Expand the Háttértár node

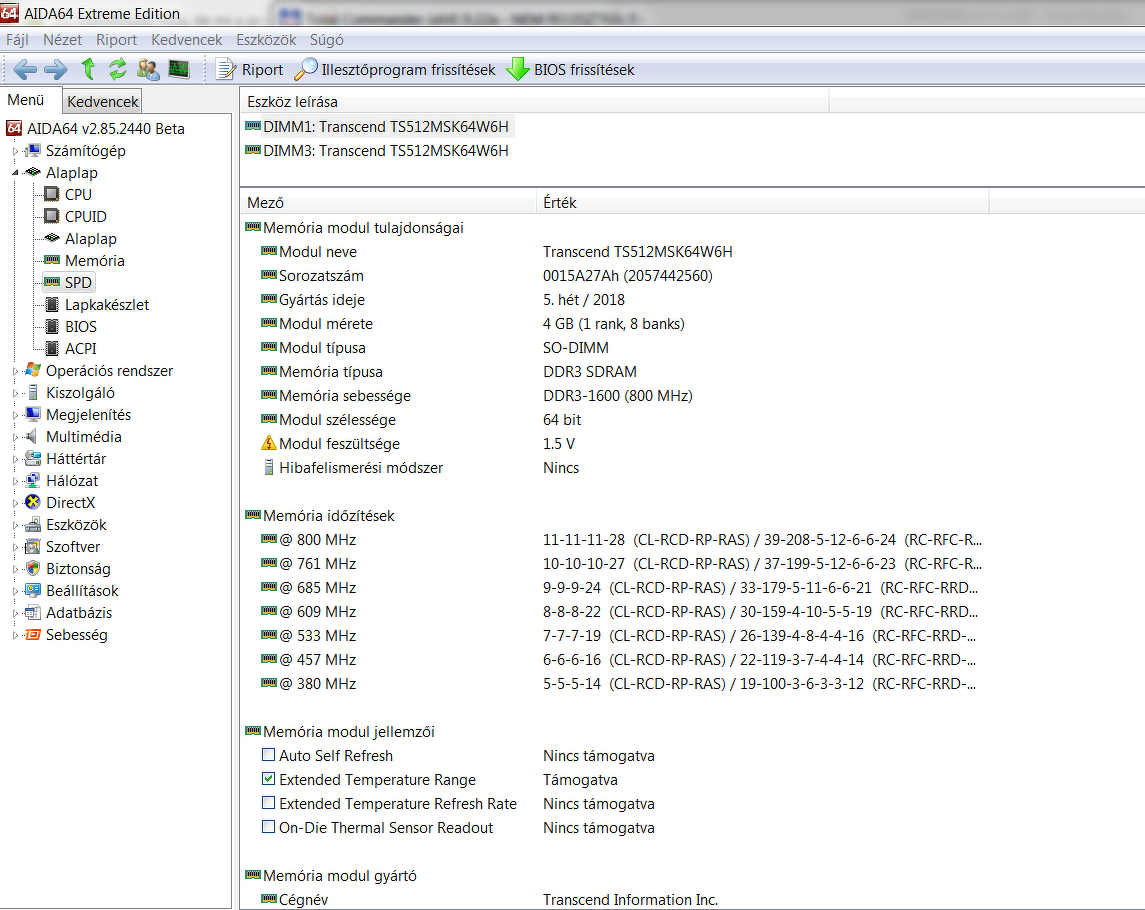coord(15,459)
